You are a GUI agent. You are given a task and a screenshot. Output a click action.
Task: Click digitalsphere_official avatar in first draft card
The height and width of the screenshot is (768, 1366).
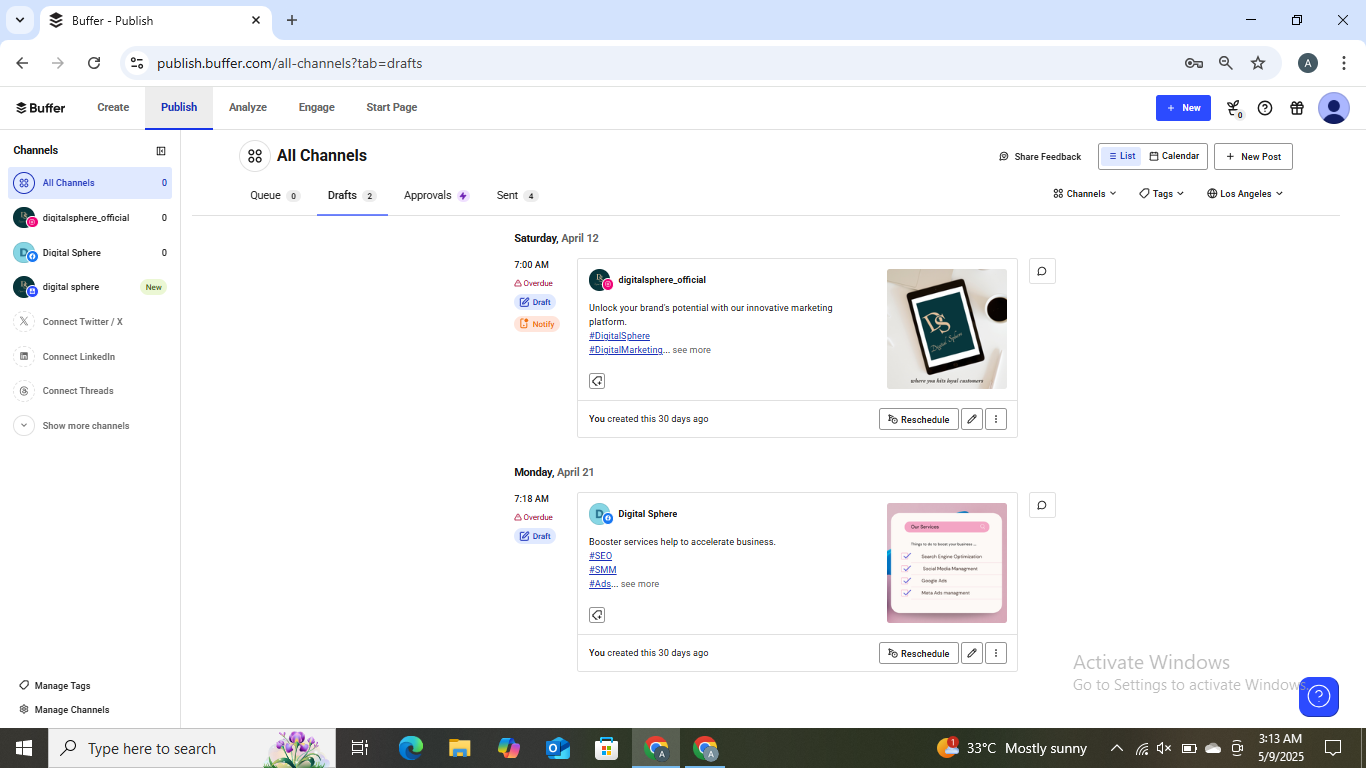click(x=600, y=280)
